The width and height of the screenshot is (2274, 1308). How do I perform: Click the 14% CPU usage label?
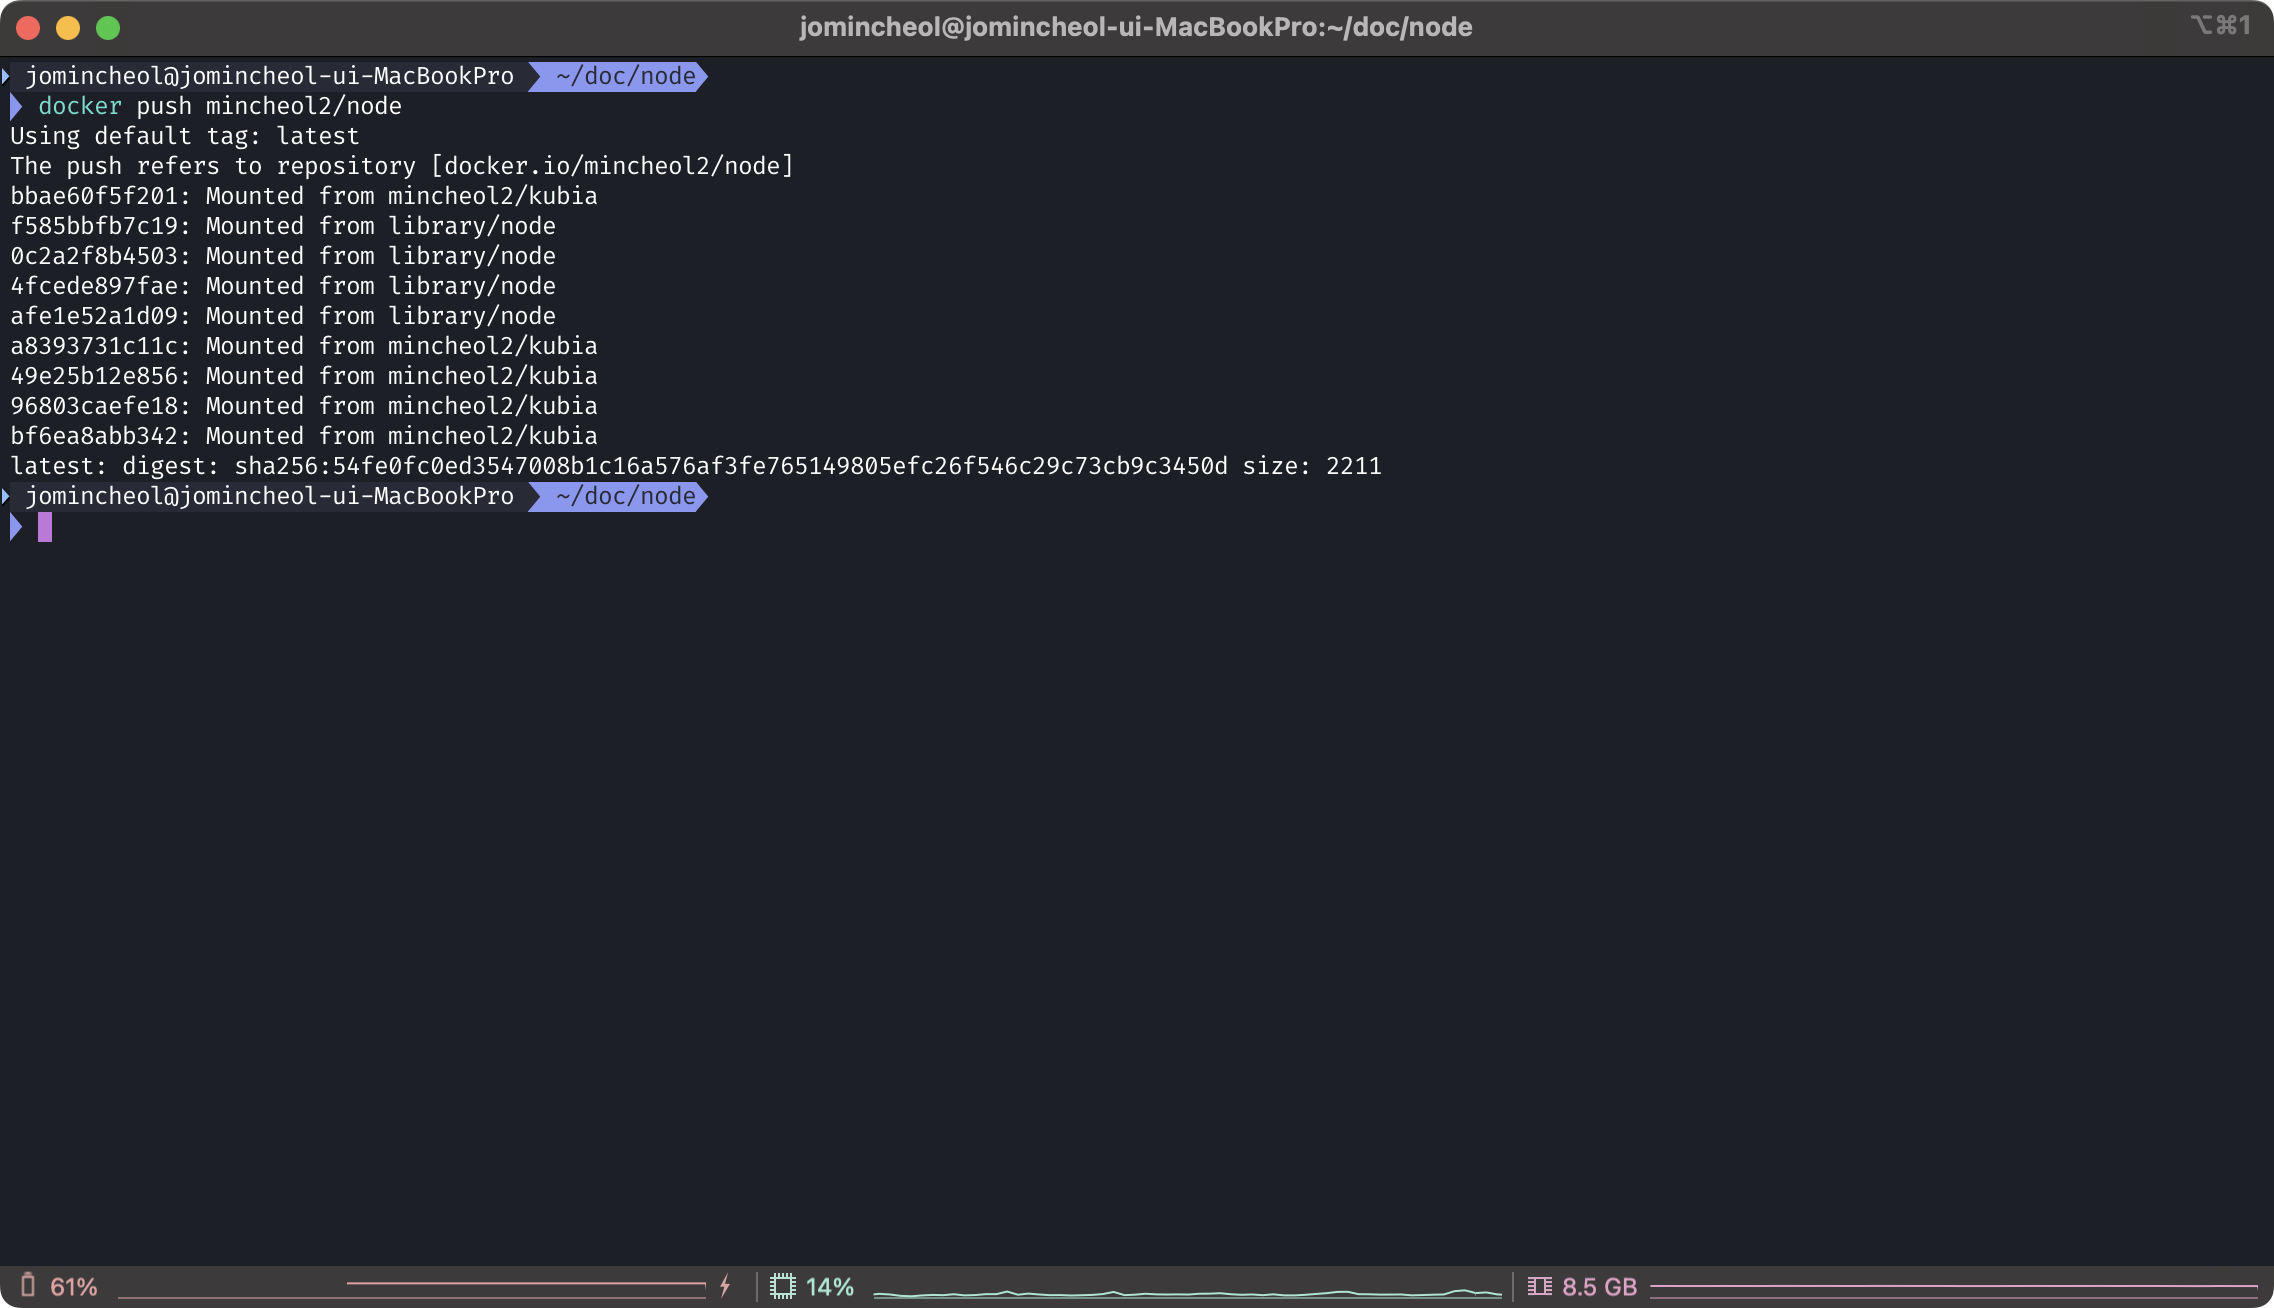830,1287
